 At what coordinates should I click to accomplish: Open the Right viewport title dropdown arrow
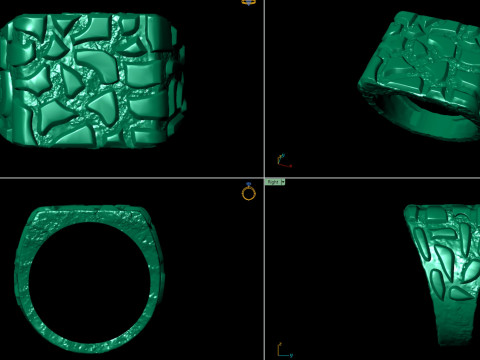coord(283,182)
